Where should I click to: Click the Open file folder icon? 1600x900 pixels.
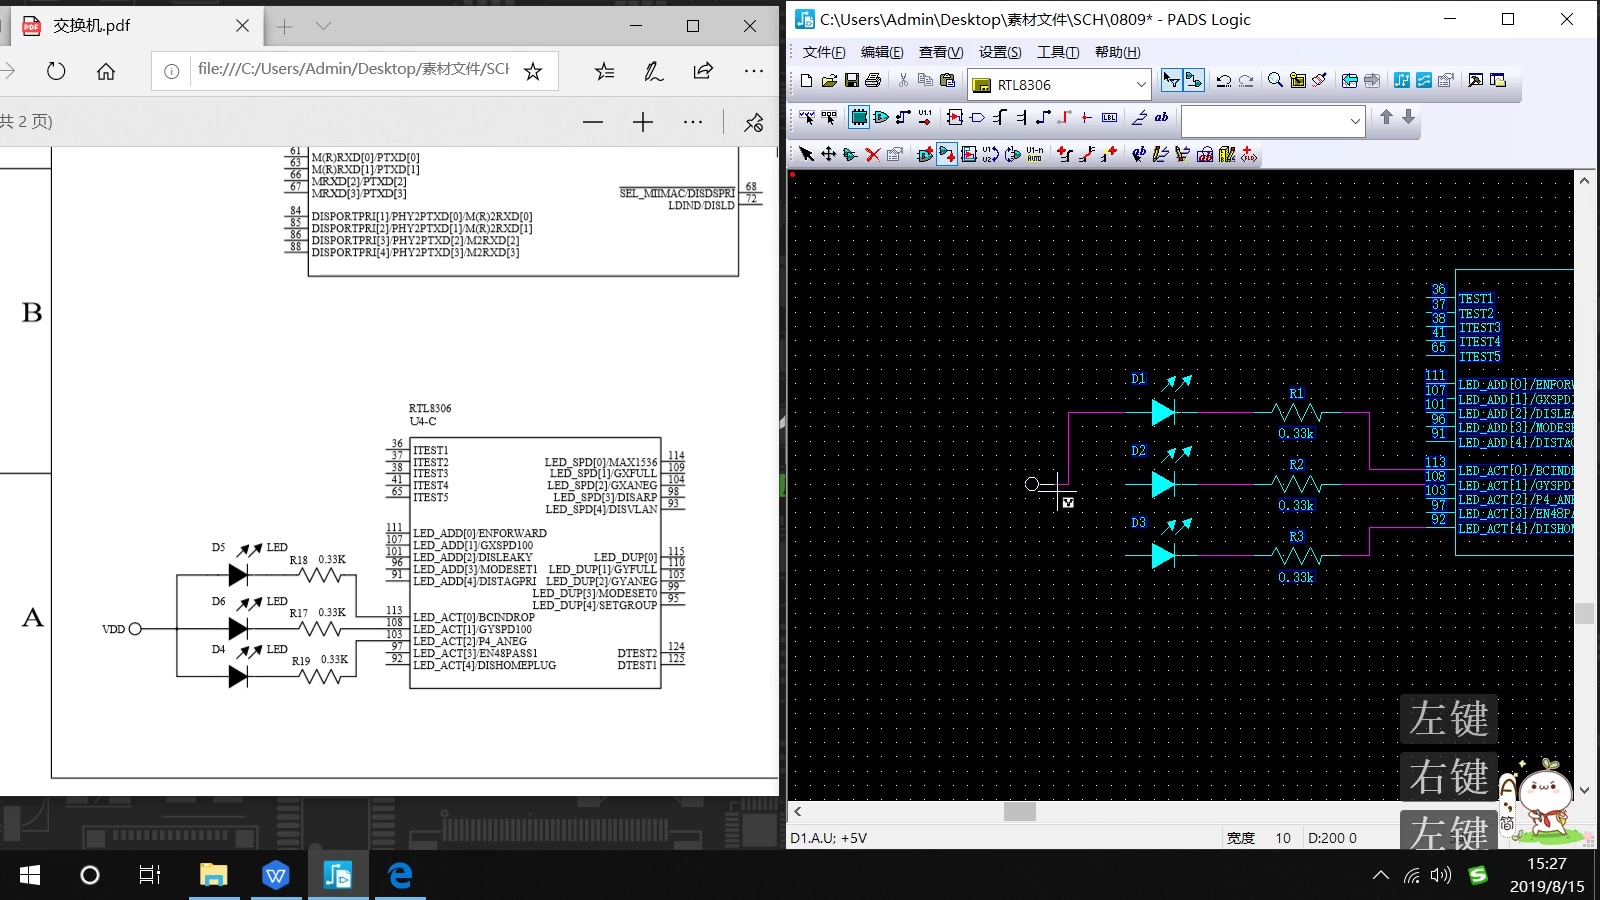point(829,81)
